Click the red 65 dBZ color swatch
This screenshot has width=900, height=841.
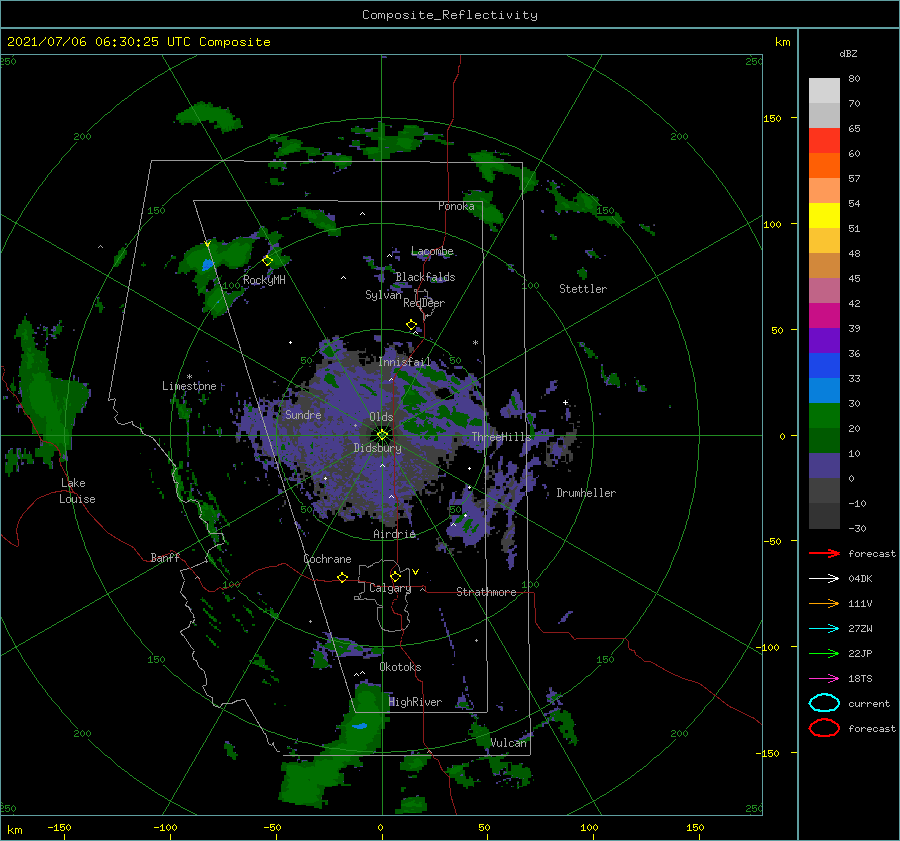(824, 141)
